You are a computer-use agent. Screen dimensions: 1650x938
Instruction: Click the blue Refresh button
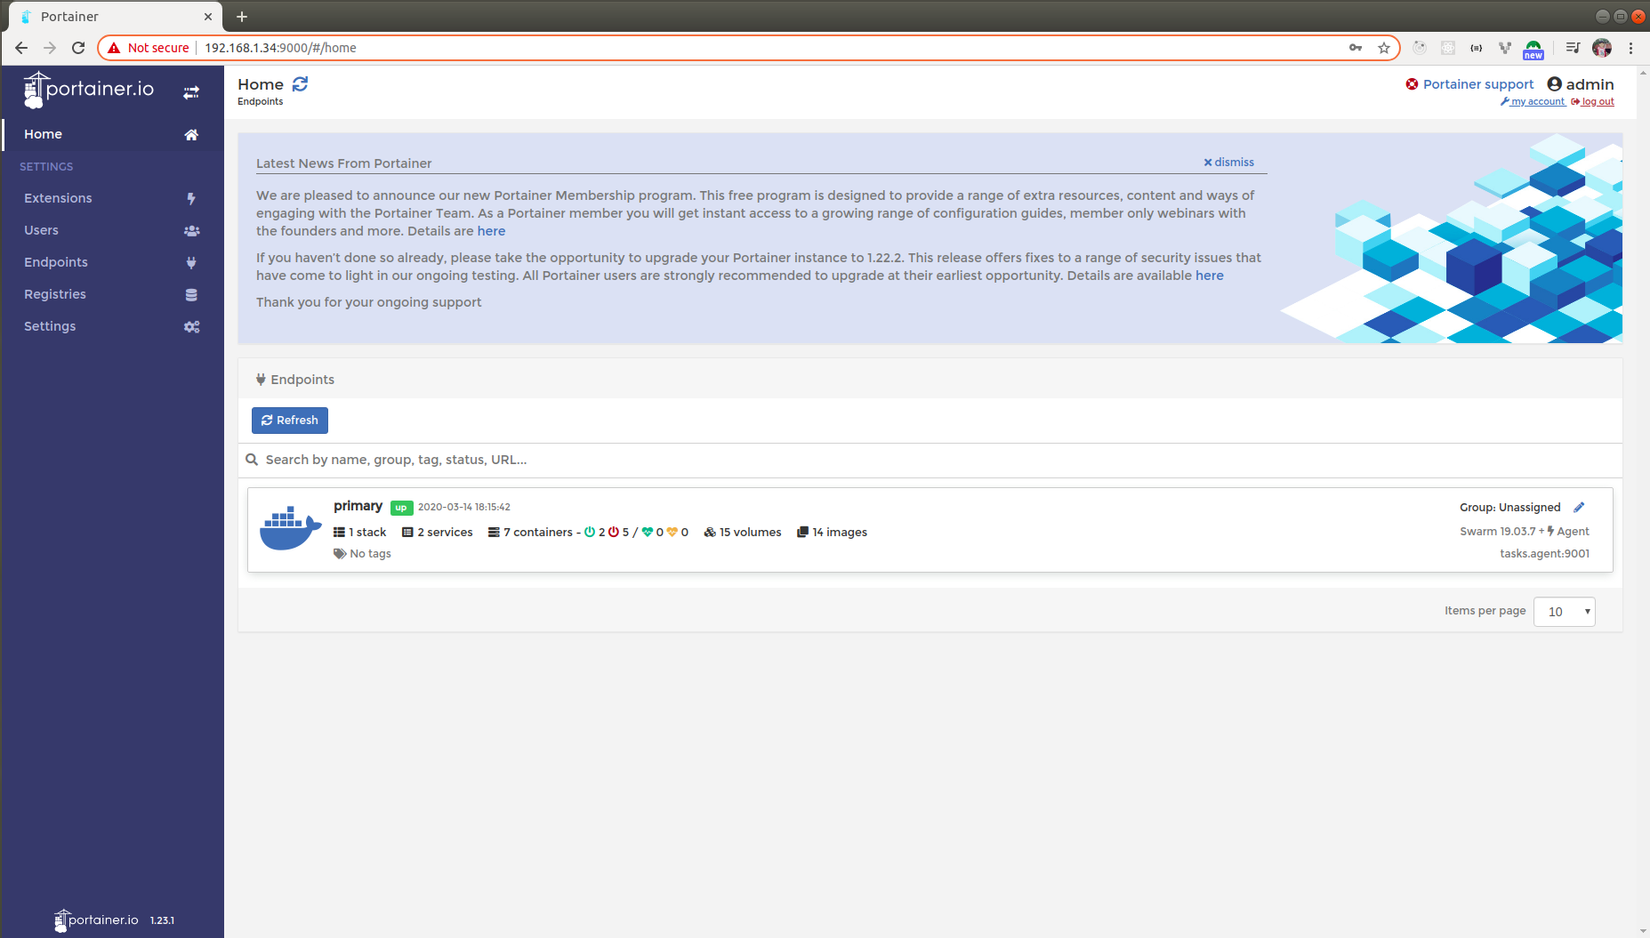click(x=290, y=420)
